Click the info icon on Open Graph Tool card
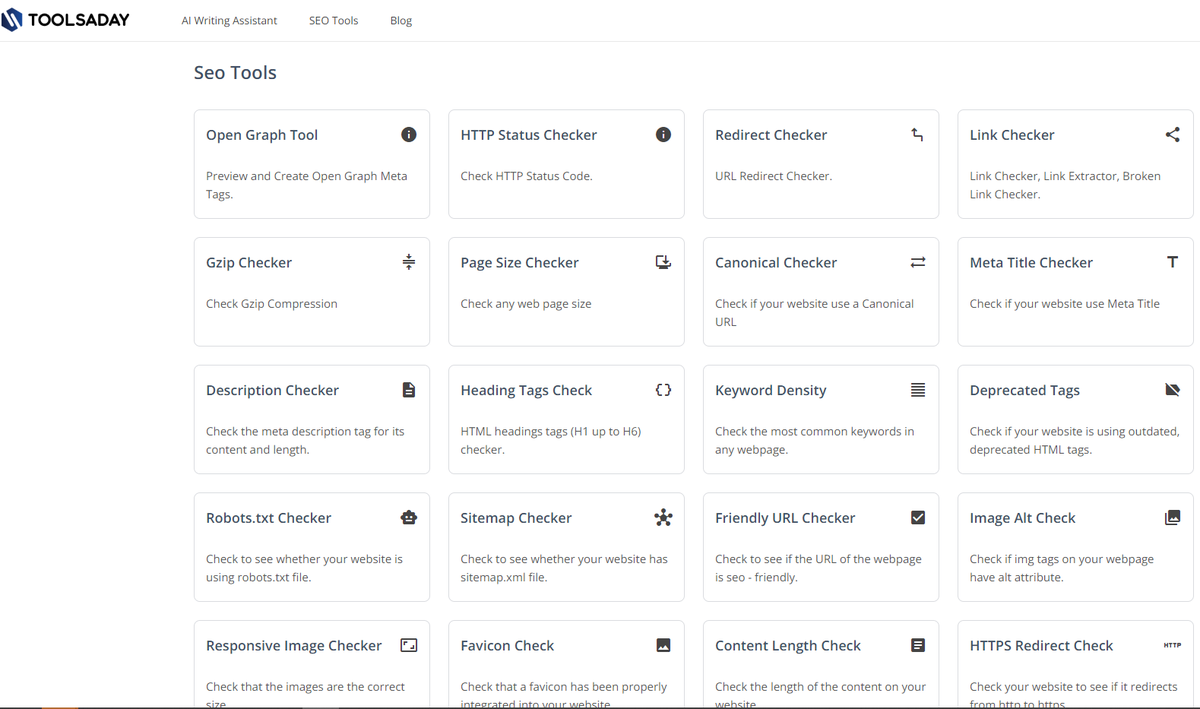The width and height of the screenshot is (1200, 709). (x=409, y=135)
